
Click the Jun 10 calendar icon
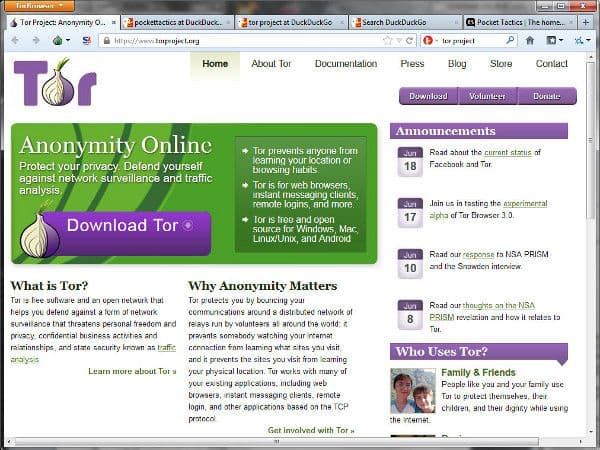[x=410, y=263]
